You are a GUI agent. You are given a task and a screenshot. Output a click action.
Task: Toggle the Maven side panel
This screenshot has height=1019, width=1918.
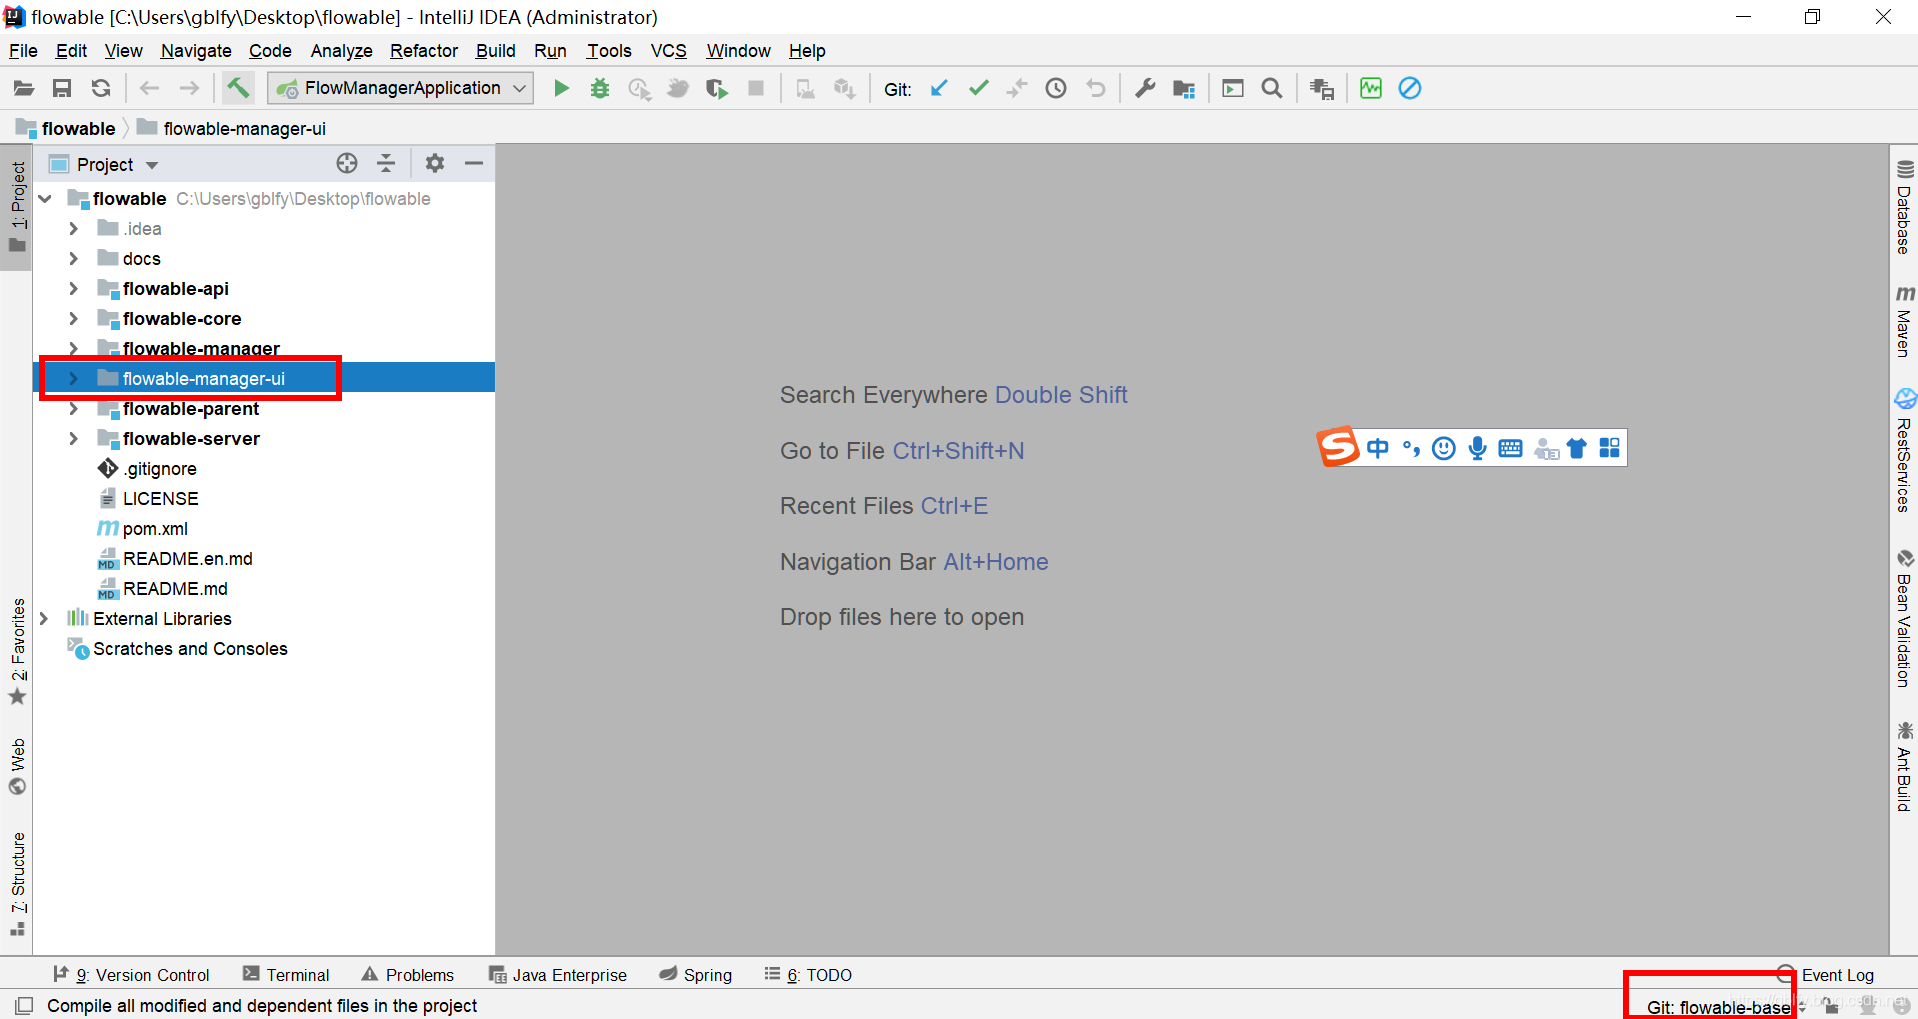point(1904,321)
